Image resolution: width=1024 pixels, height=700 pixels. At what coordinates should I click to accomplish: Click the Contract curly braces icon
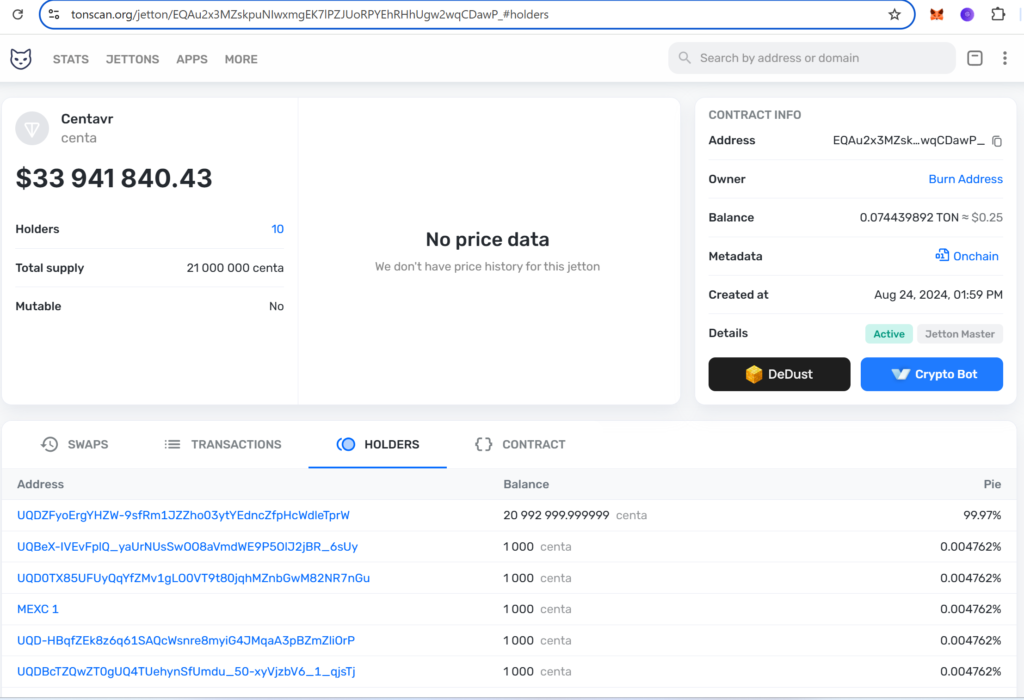tap(483, 444)
